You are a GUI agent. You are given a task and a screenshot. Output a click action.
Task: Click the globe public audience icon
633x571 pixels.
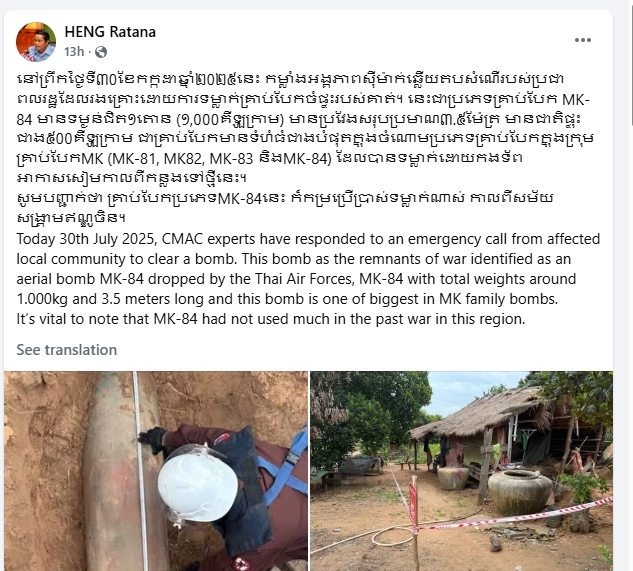[101, 52]
